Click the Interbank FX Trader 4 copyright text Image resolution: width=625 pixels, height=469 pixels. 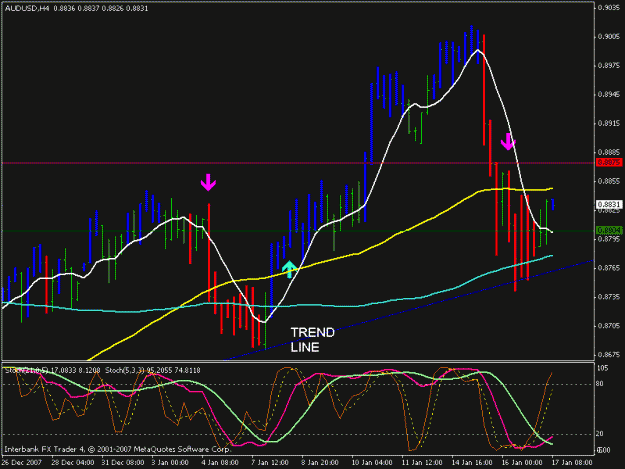pos(118,449)
